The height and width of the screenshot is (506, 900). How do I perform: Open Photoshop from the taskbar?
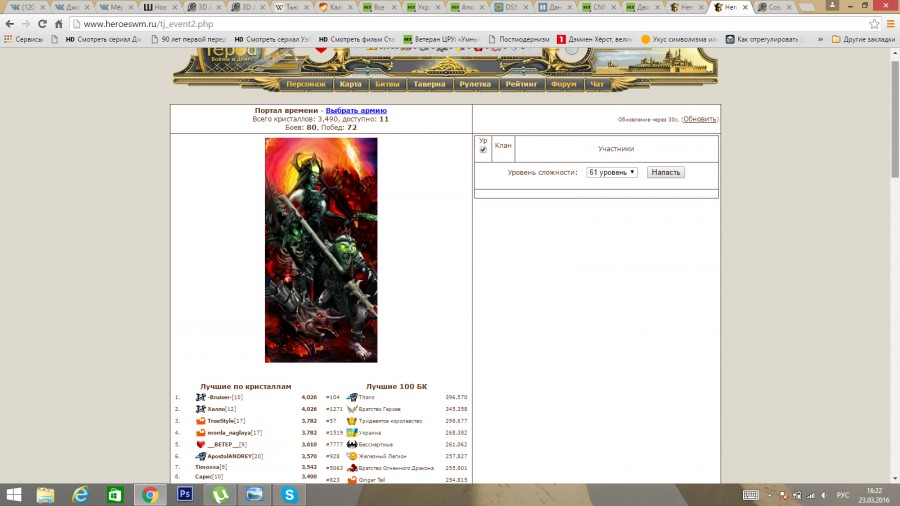tap(184, 494)
